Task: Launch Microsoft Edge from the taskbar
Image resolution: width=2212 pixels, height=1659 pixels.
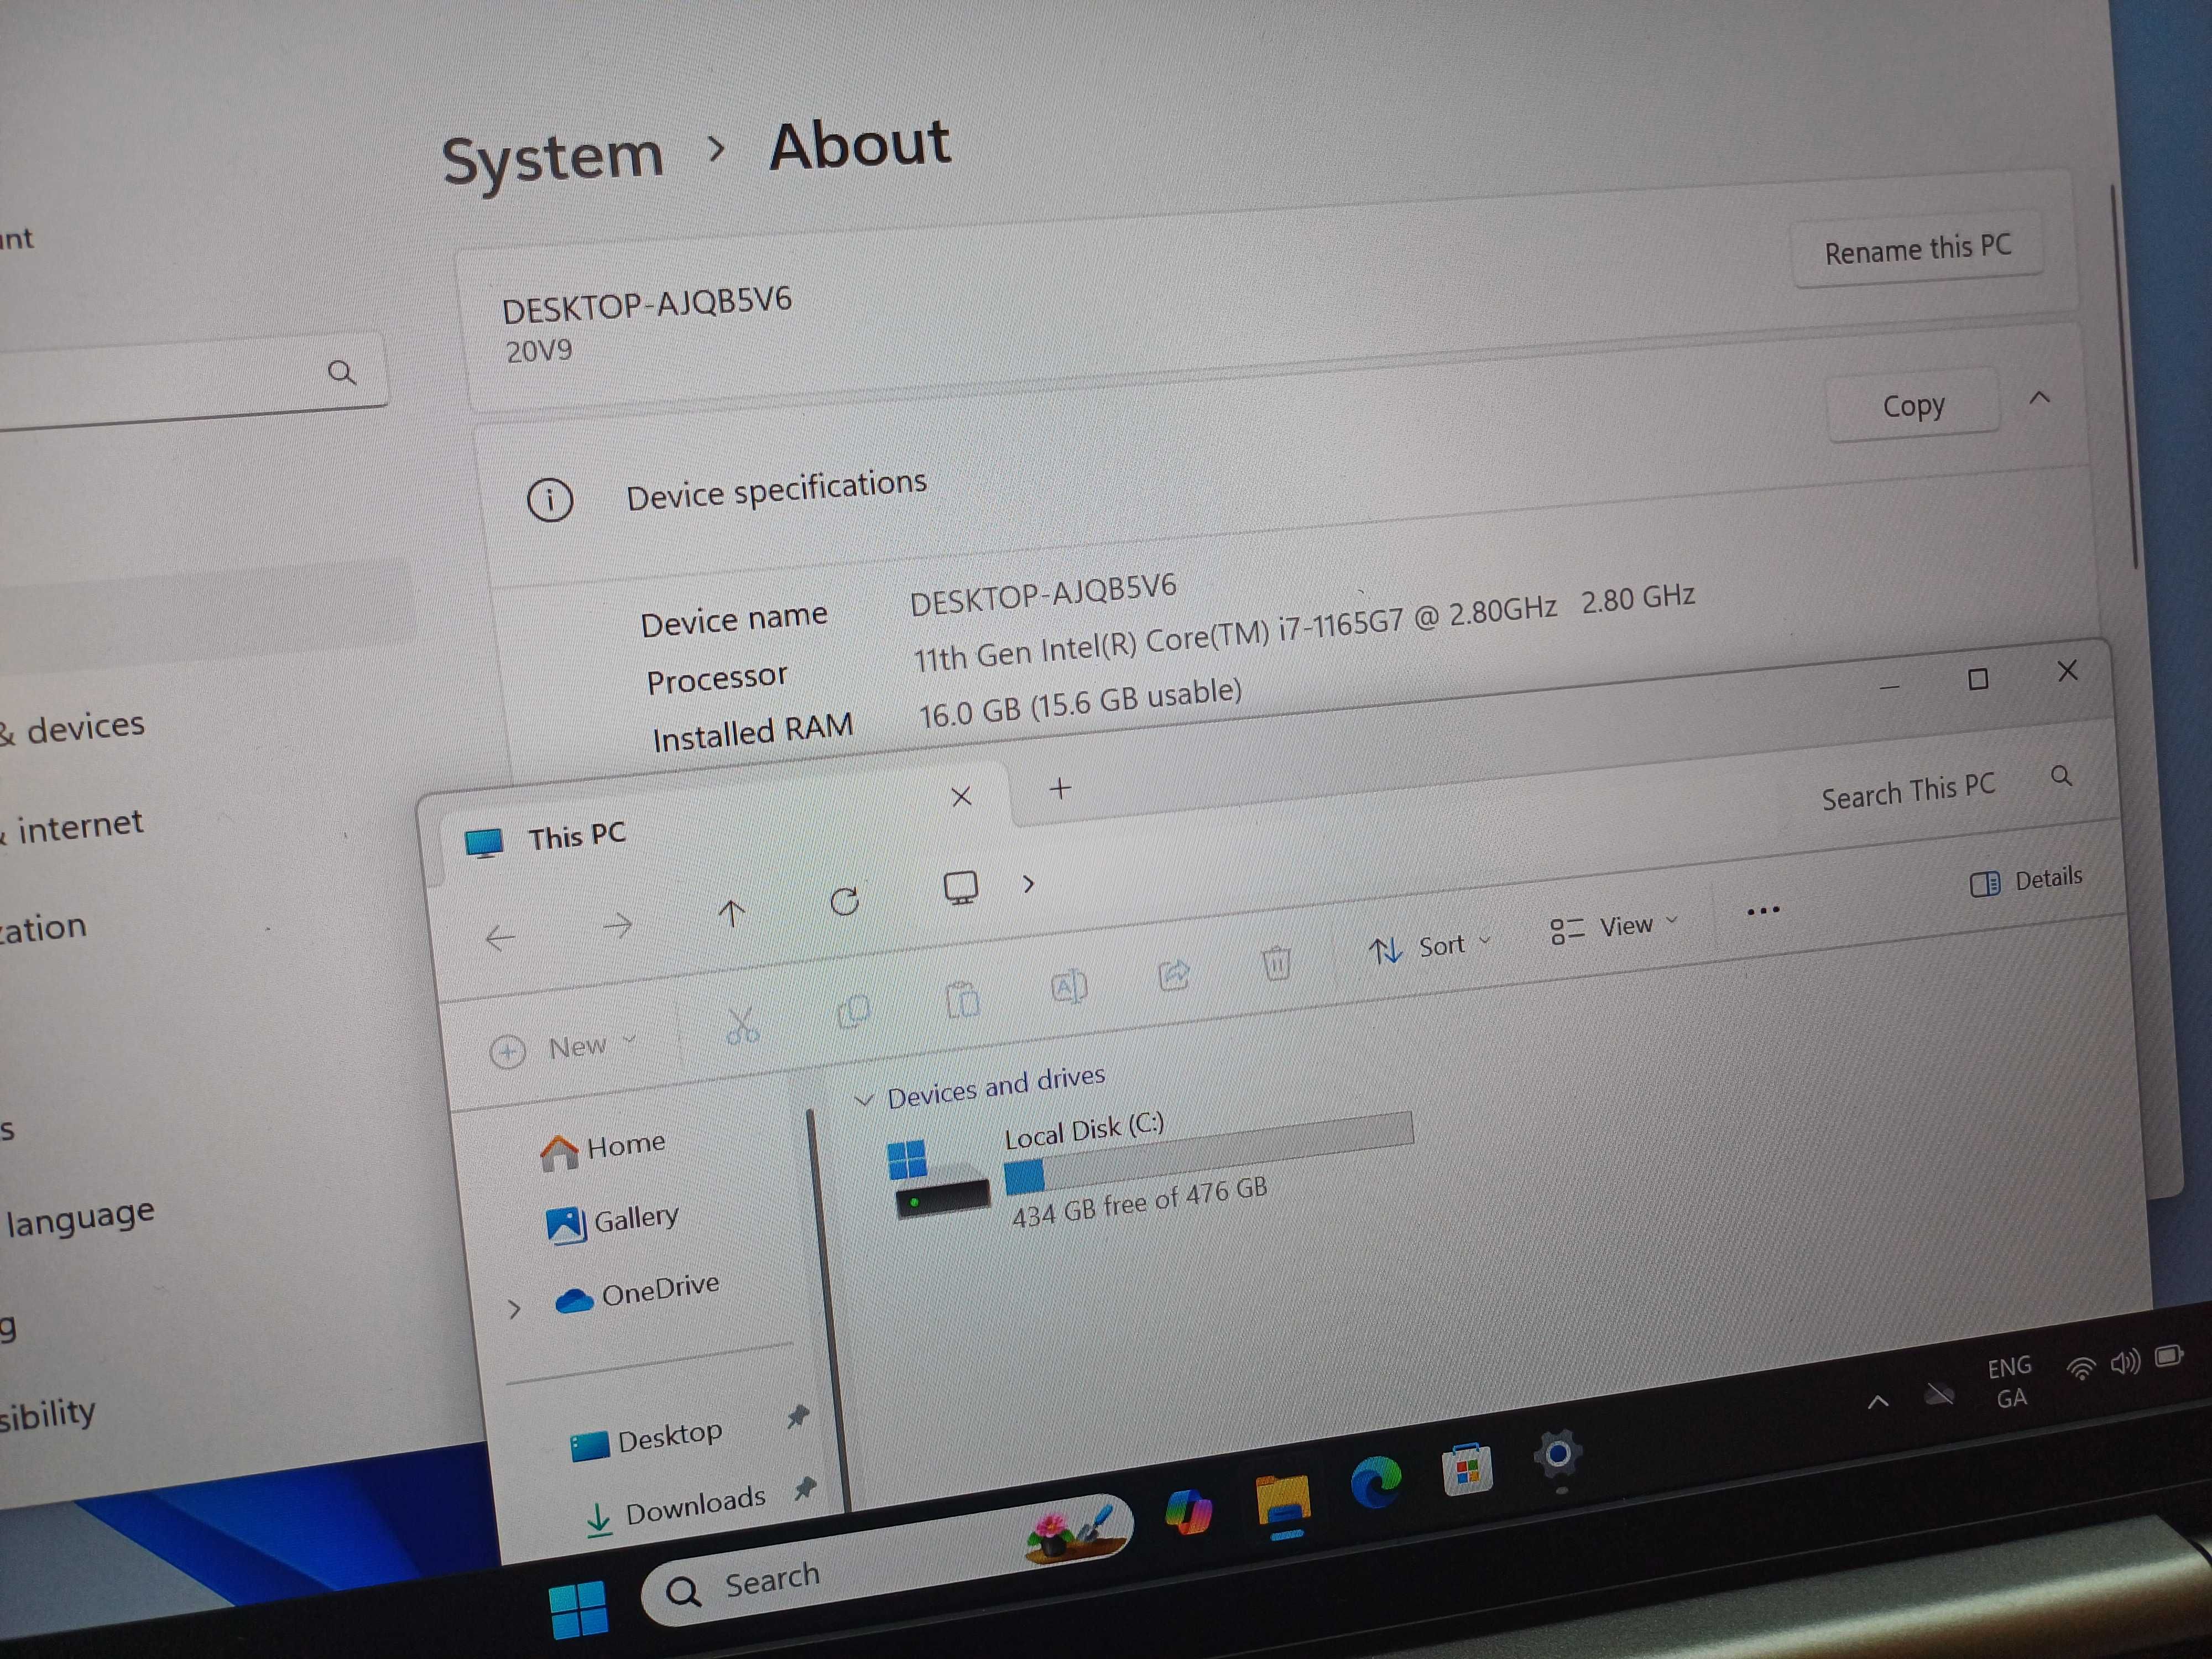Action: (1376, 1483)
